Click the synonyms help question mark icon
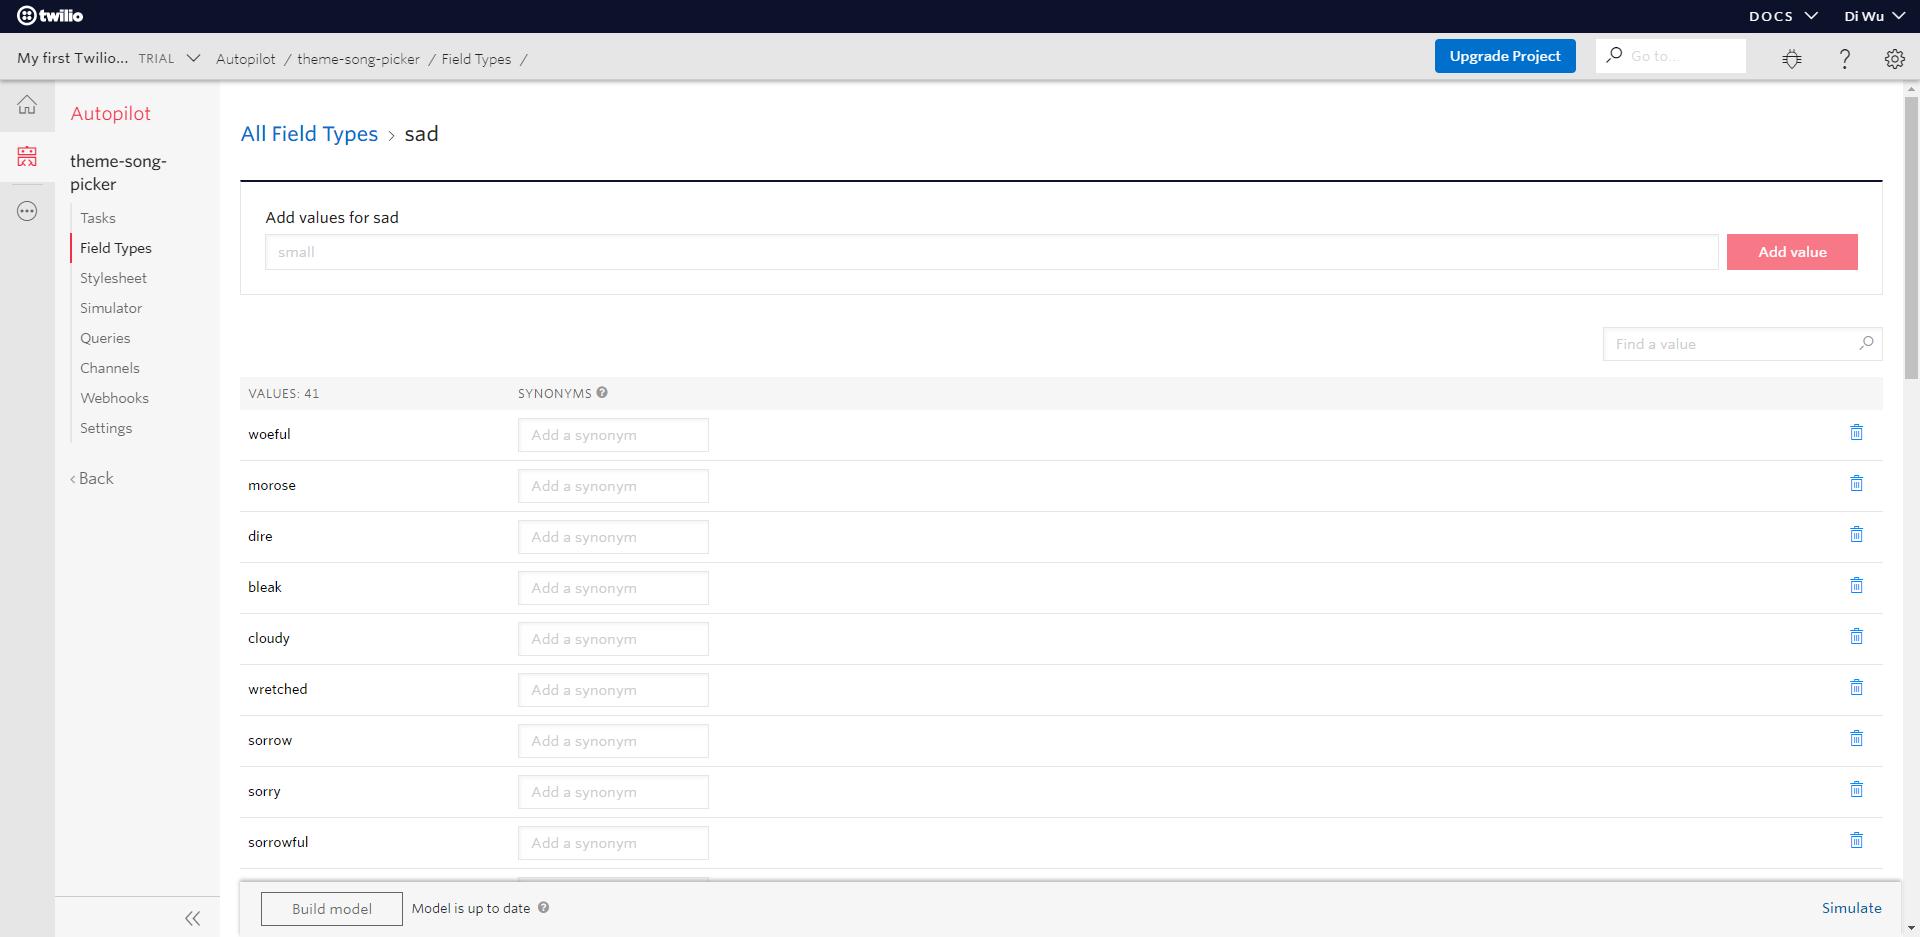The height and width of the screenshot is (937, 1920). (602, 392)
